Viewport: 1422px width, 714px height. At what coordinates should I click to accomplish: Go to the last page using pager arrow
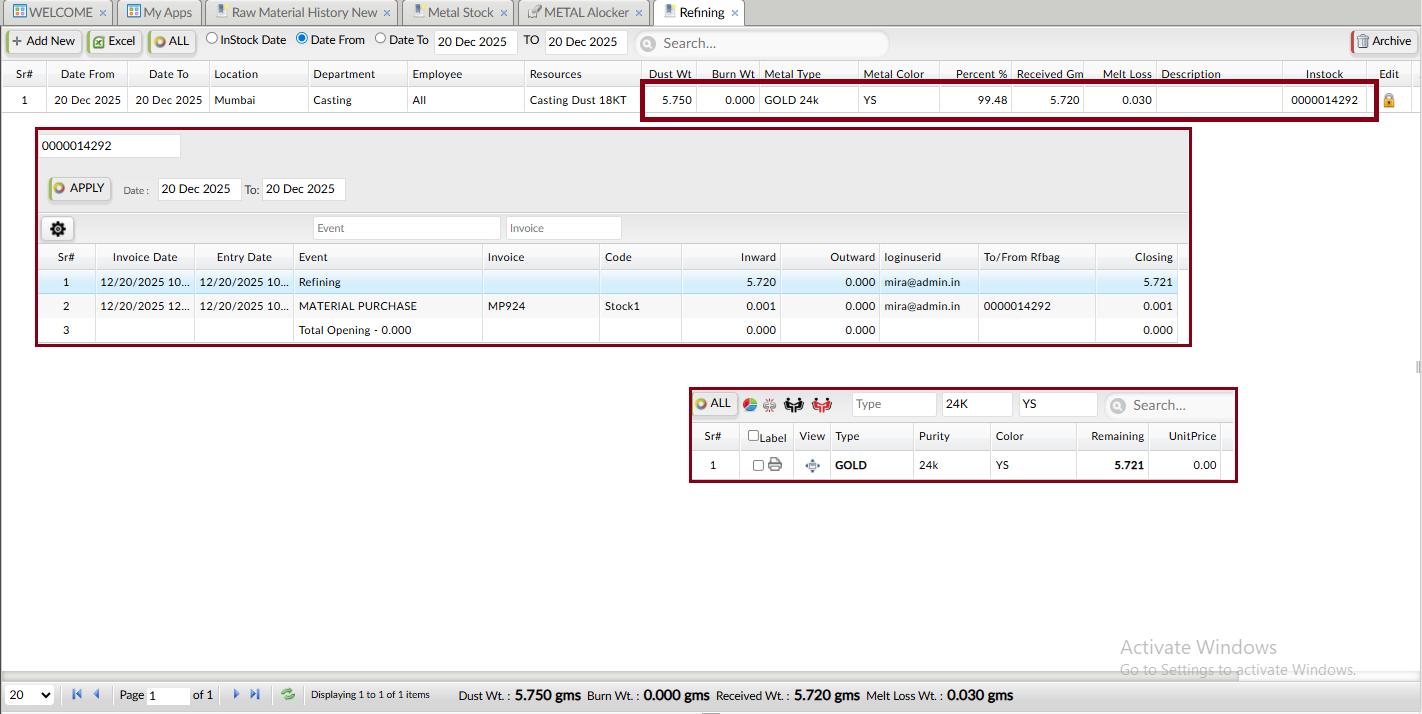pyautogui.click(x=255, y=694)
